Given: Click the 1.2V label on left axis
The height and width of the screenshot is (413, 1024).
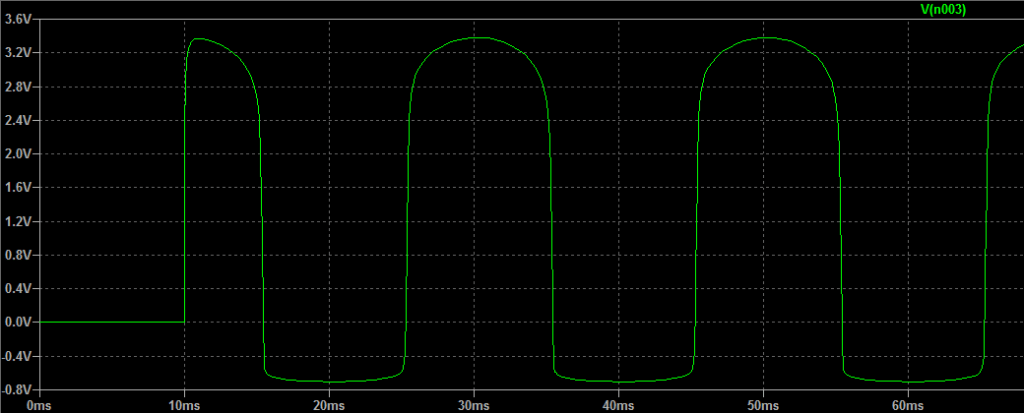Looking at the screenshot, I should [x=18, y=222].
